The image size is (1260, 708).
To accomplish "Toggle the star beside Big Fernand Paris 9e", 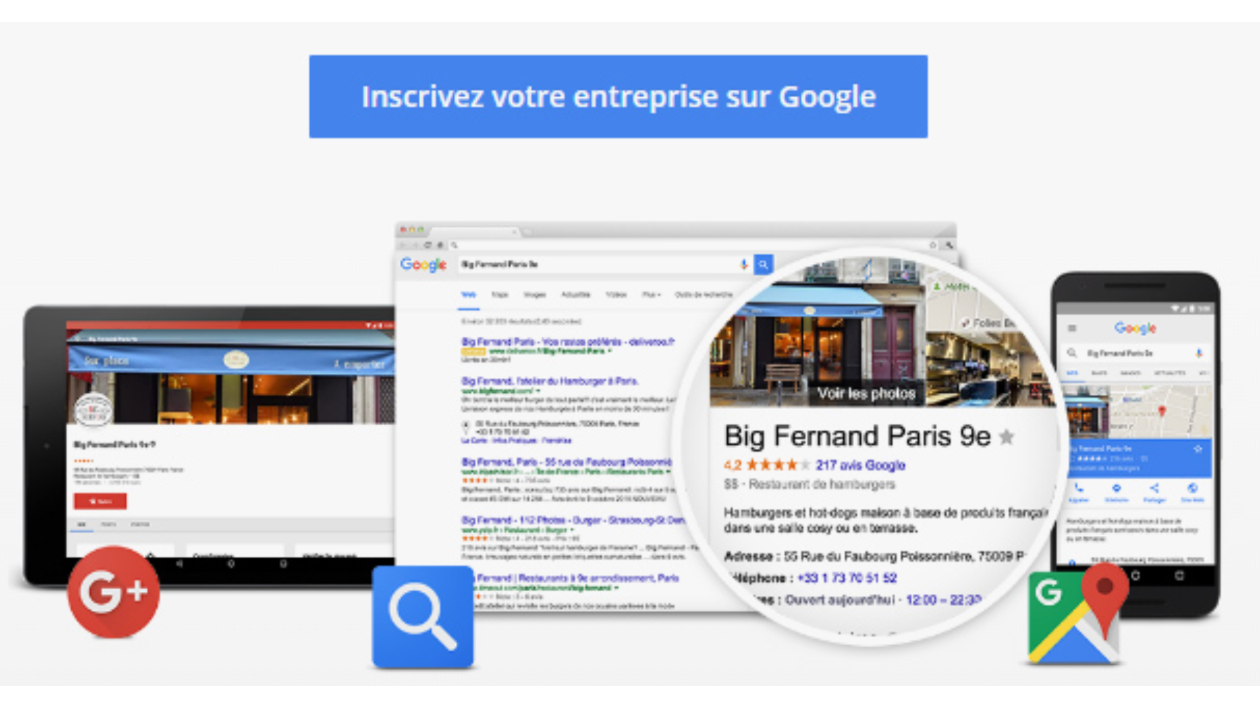I will coord(1006,437).
